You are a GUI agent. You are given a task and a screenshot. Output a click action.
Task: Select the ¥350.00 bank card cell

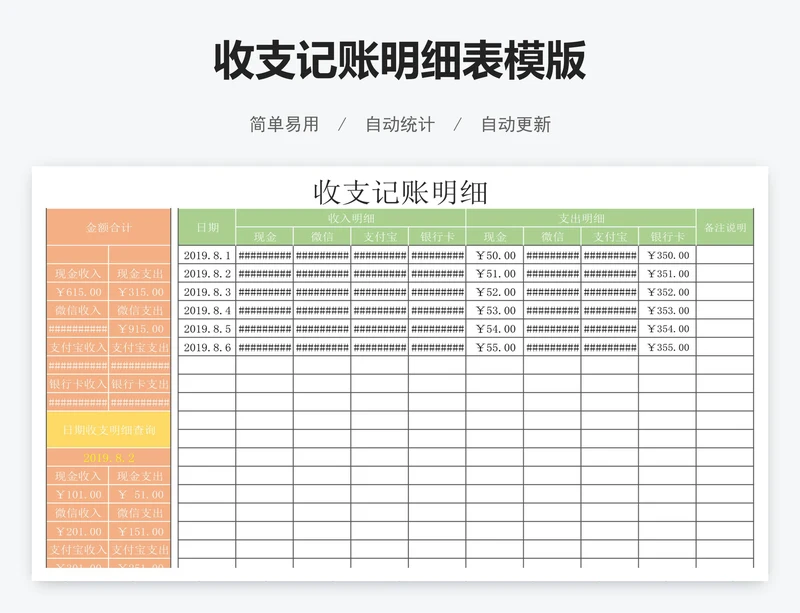point(667,255)
